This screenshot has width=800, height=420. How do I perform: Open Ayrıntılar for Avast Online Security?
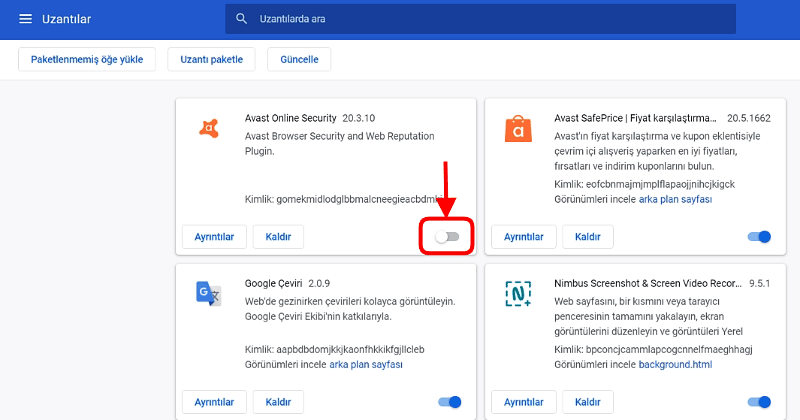tap(214, 237)
